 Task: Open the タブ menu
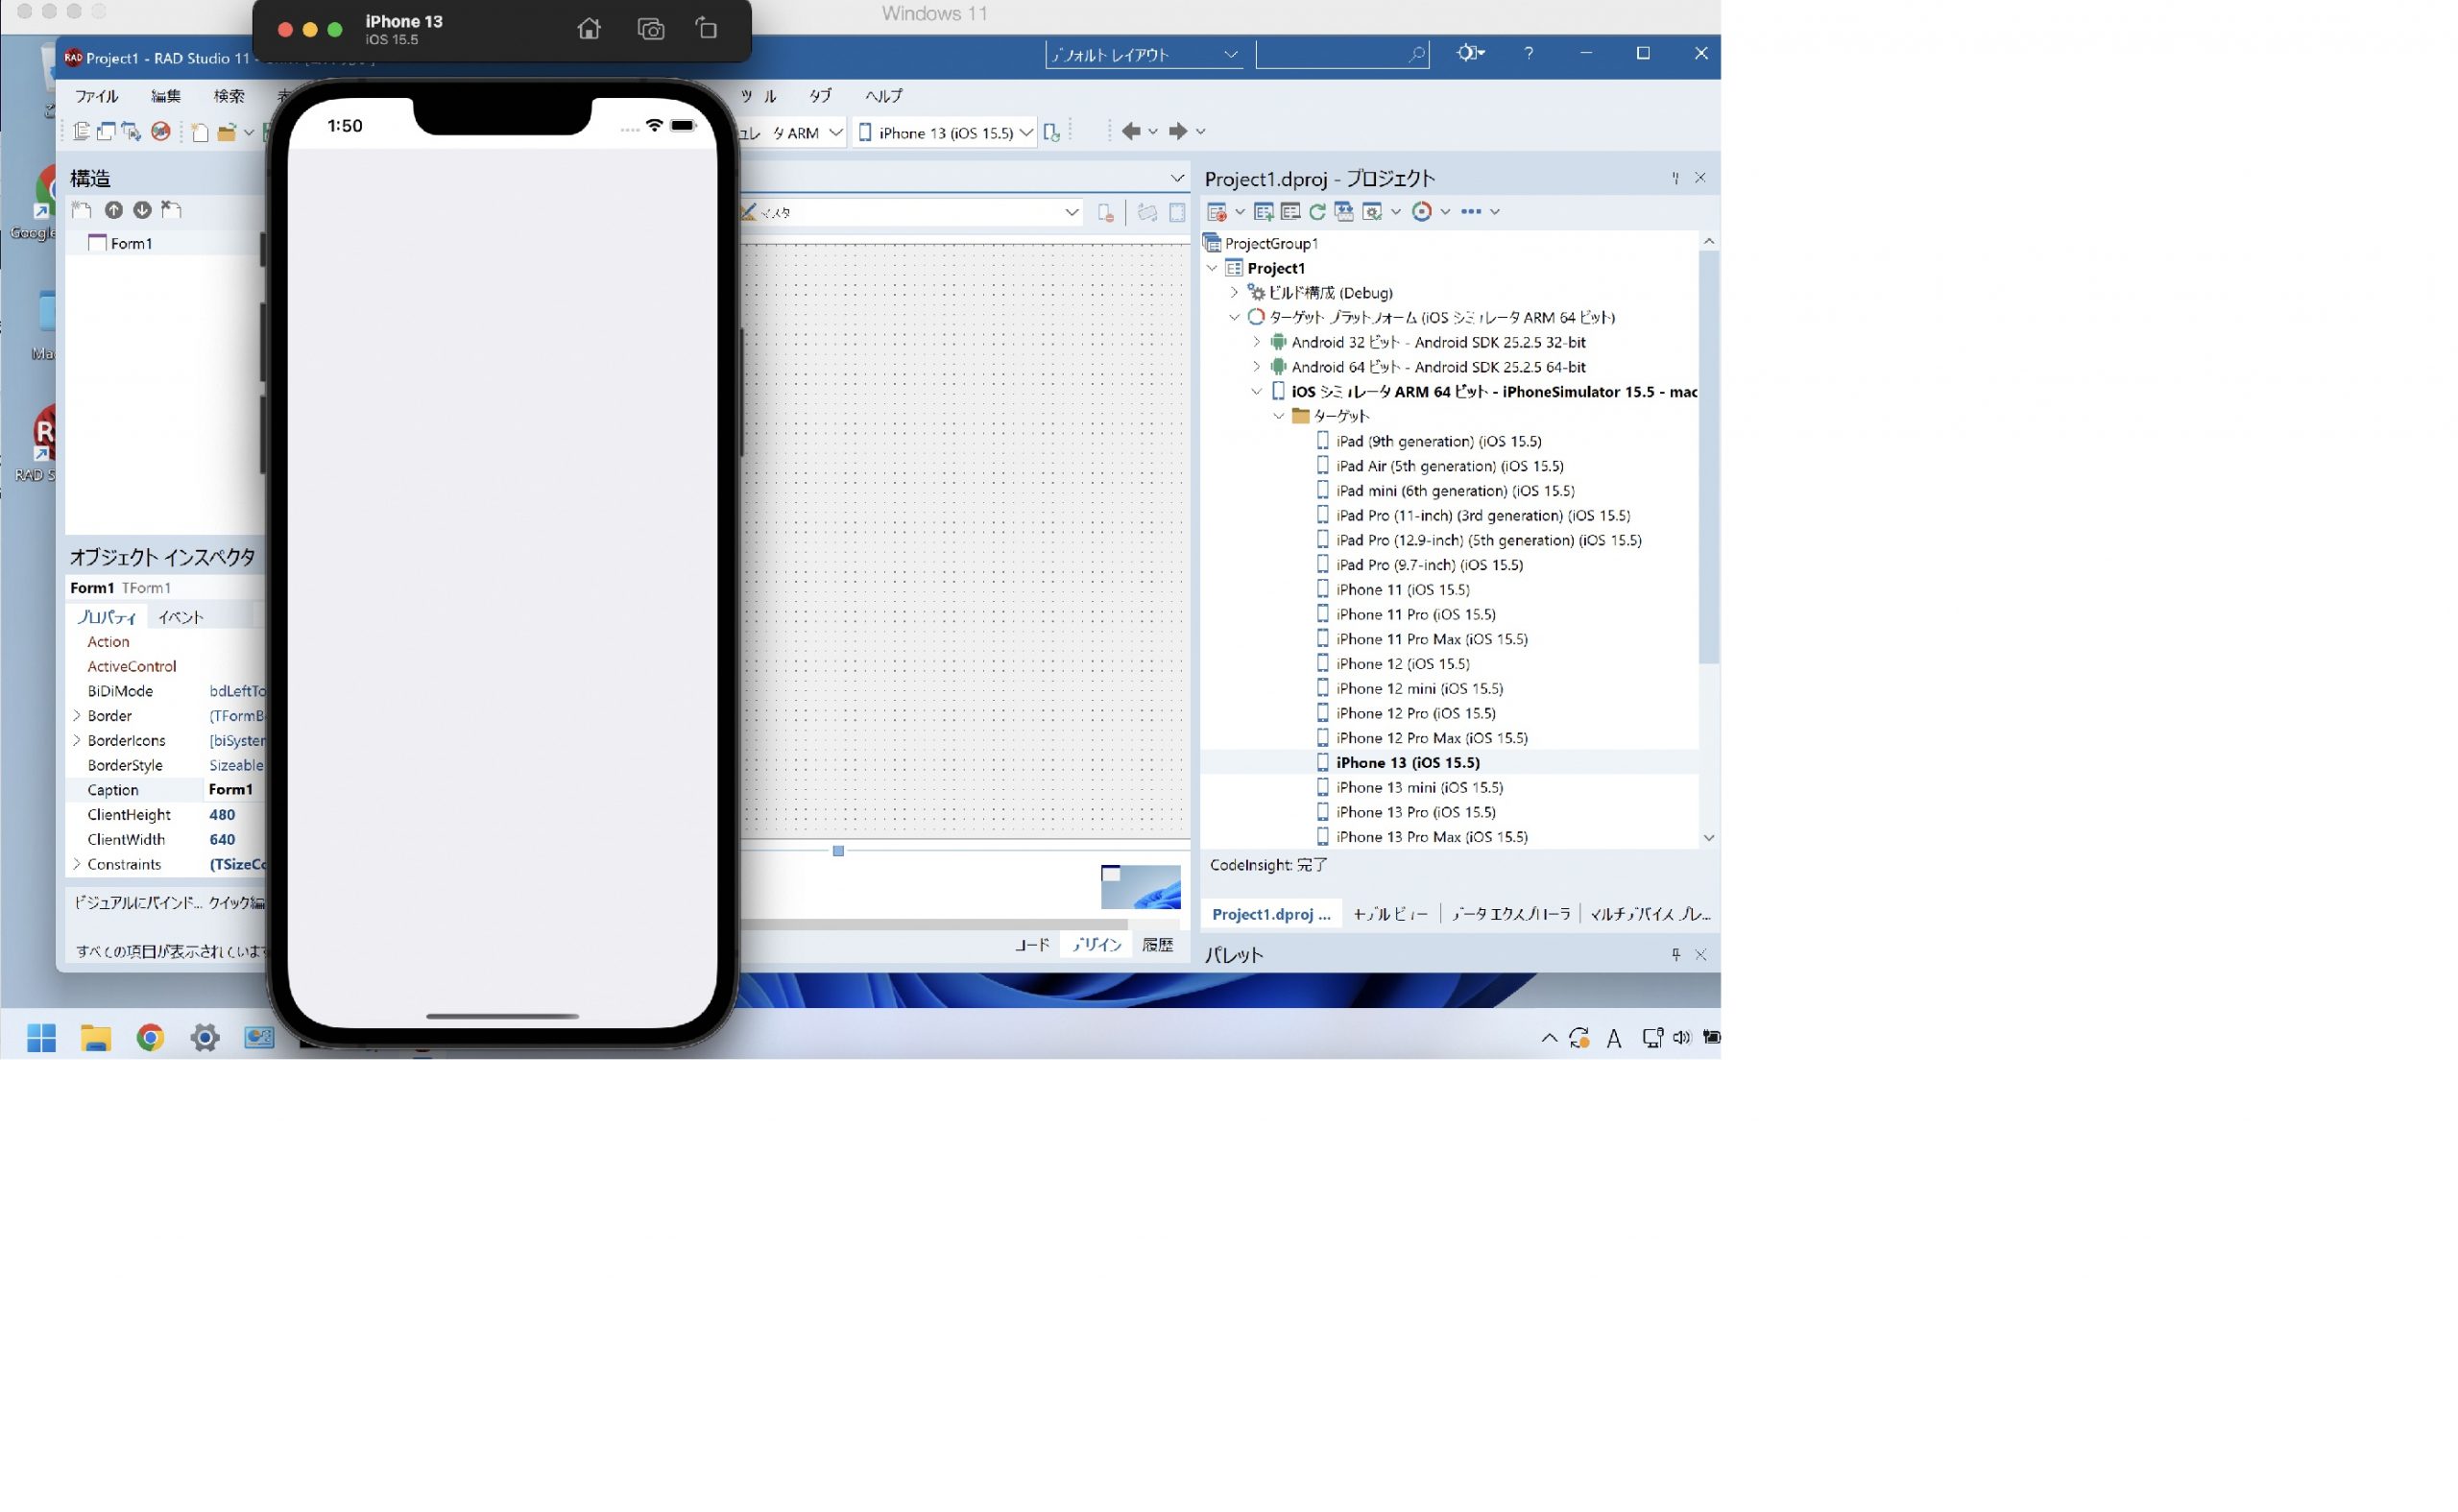(820, 96)
